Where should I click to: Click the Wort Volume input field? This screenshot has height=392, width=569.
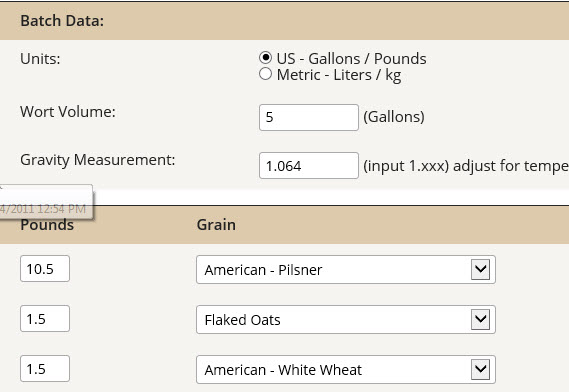[309, 117]
